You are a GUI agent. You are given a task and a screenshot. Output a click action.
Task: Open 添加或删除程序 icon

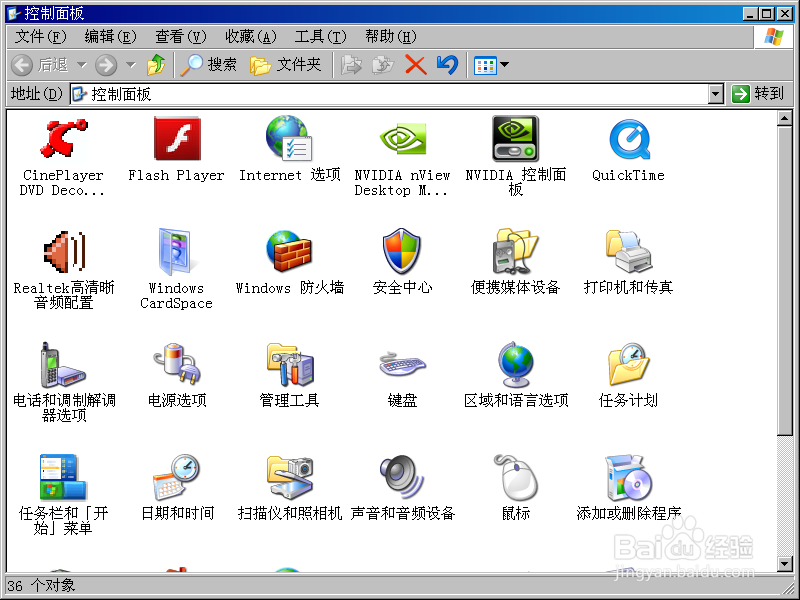point(629,478)
